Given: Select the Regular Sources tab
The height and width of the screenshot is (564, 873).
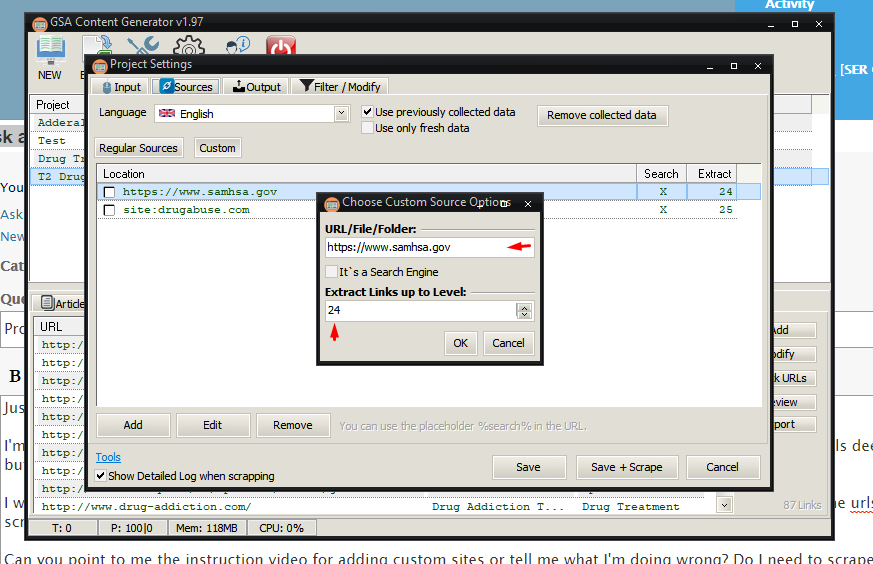Looking at the screenshot, I should pyautogui.click(x=138, y=148).
